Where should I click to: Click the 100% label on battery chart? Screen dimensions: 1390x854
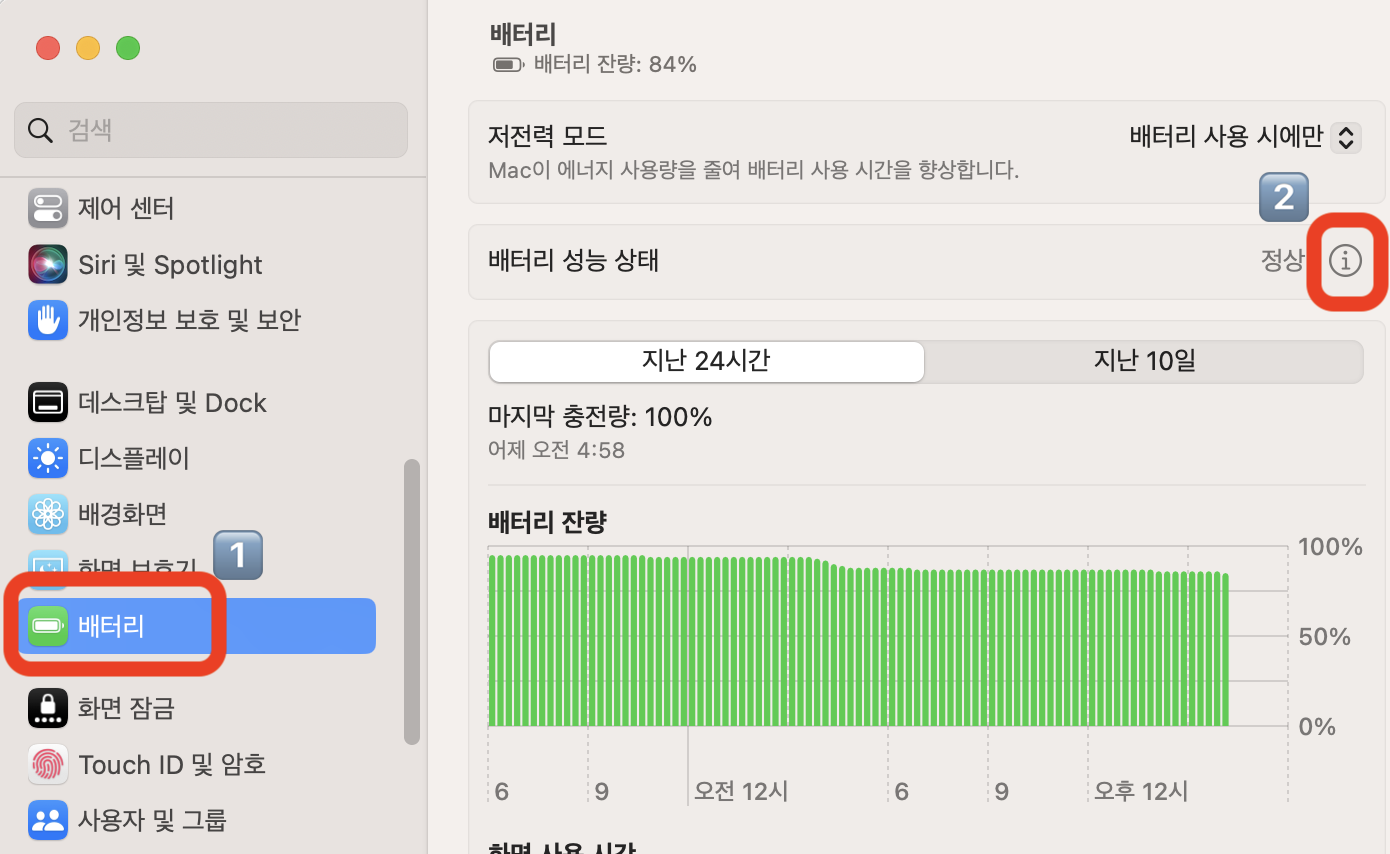pyautogui.click(x=1330, y=546)
